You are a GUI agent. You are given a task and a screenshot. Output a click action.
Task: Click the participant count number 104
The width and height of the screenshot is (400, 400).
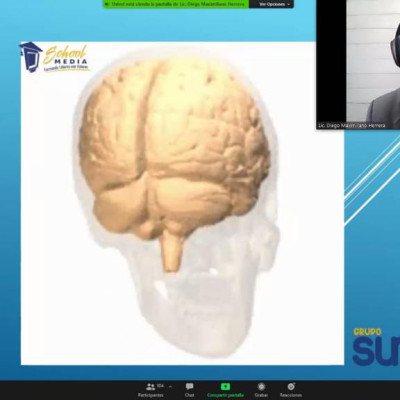point(160,386)
